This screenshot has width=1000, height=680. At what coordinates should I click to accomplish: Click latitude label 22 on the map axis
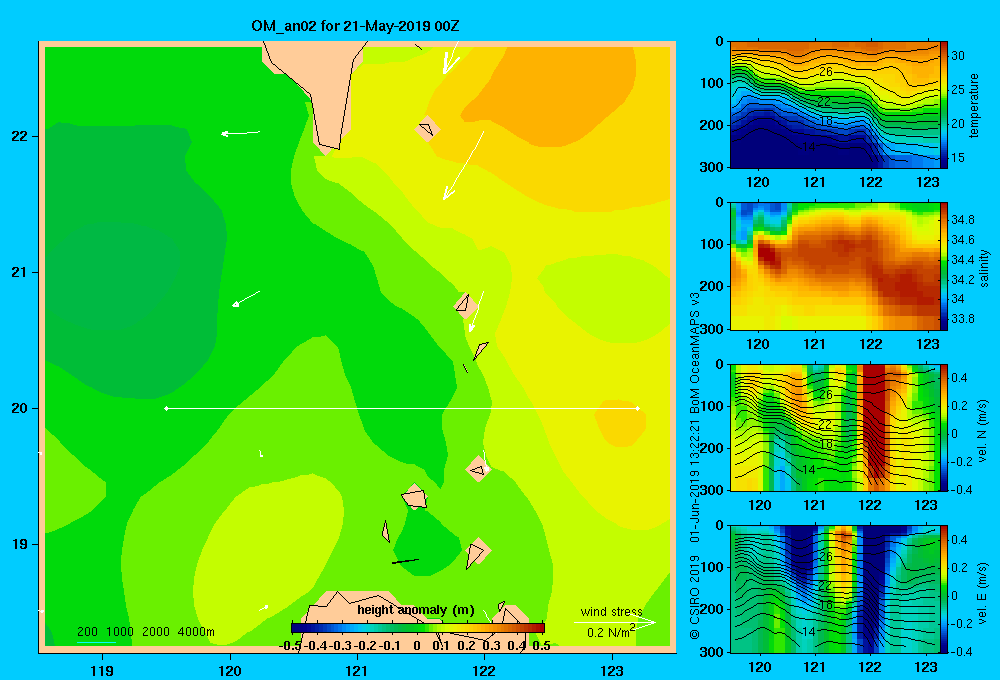[x=20, y=136]
